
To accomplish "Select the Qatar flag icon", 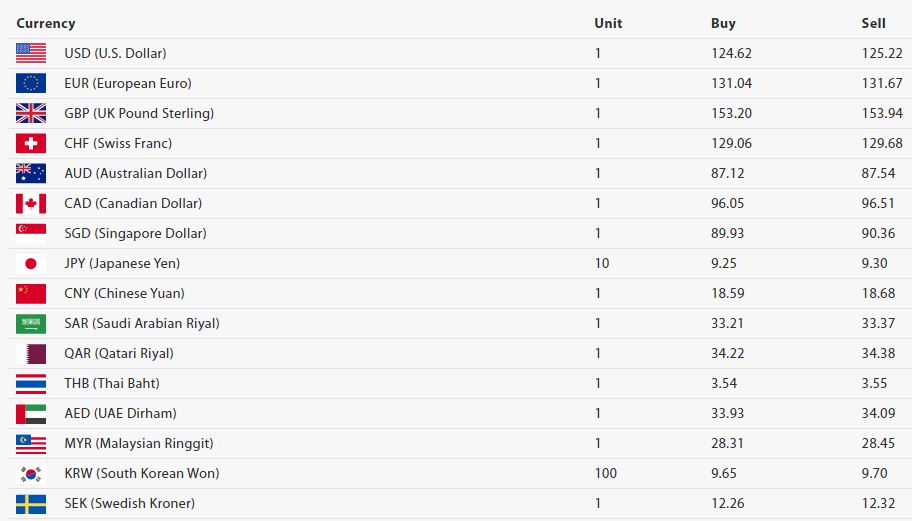I will click(x=31, y=354).
